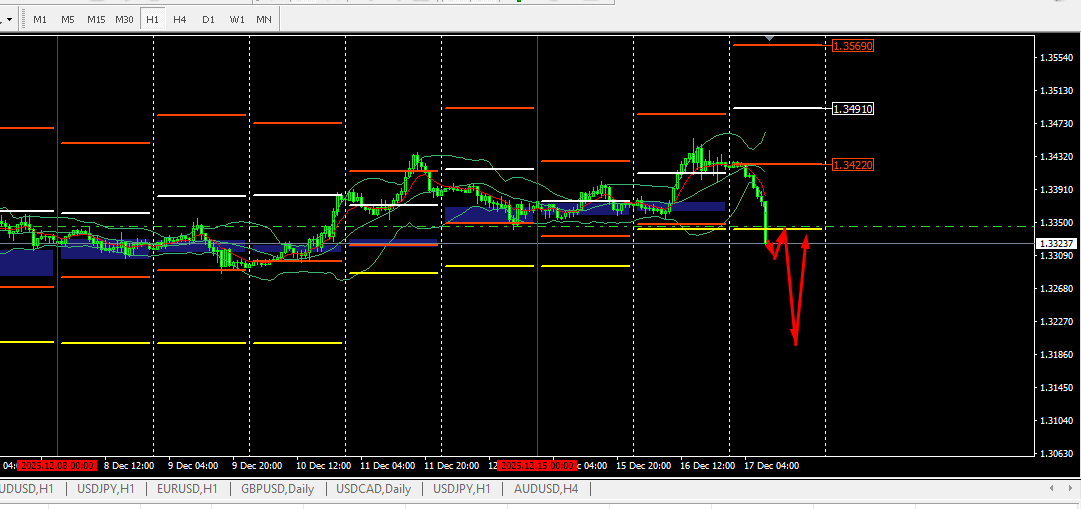Click price scale value 1.31040
This screenshot has width=1081, height=509.
coord(1056,421)
